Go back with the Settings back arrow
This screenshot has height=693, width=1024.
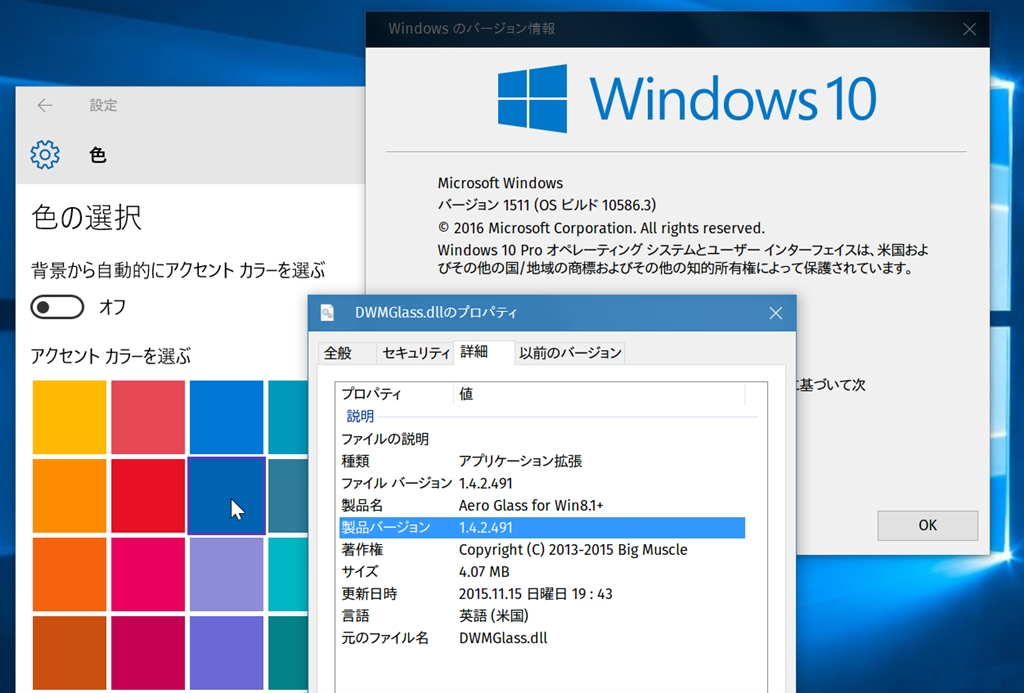(45, 105)
